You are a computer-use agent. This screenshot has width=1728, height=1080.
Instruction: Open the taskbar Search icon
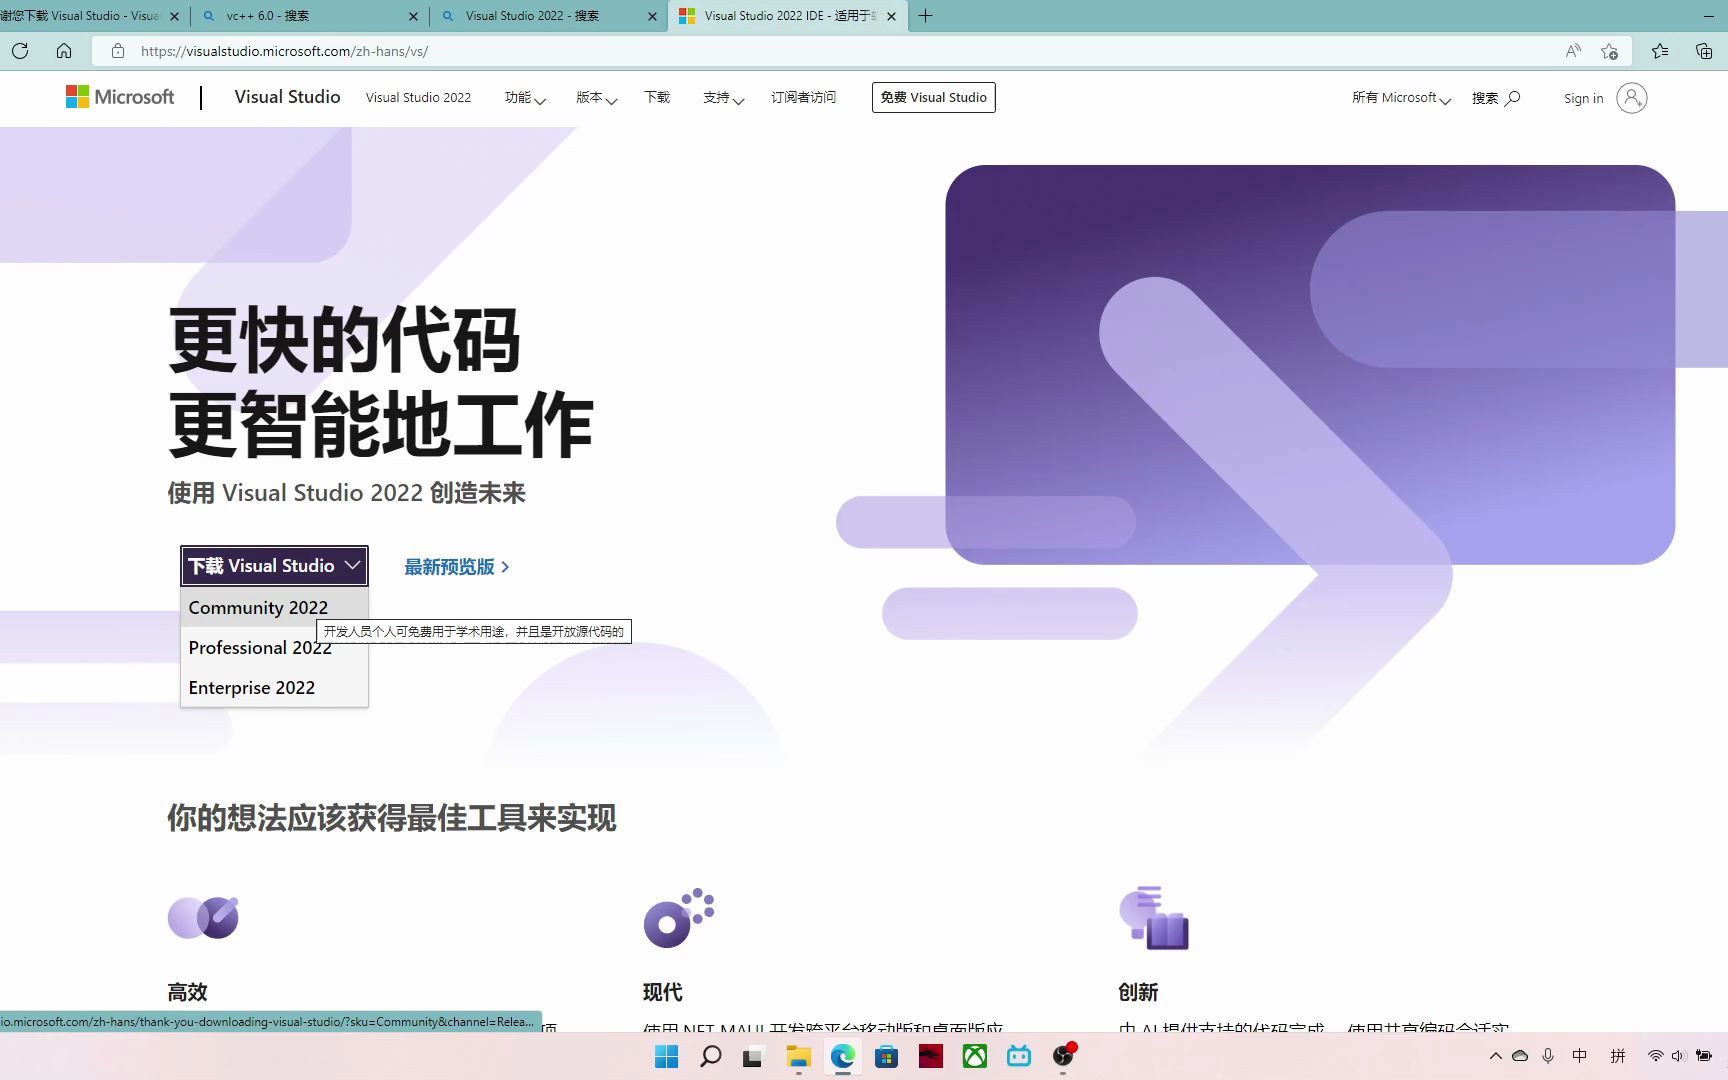click(x=710, y=1056)
